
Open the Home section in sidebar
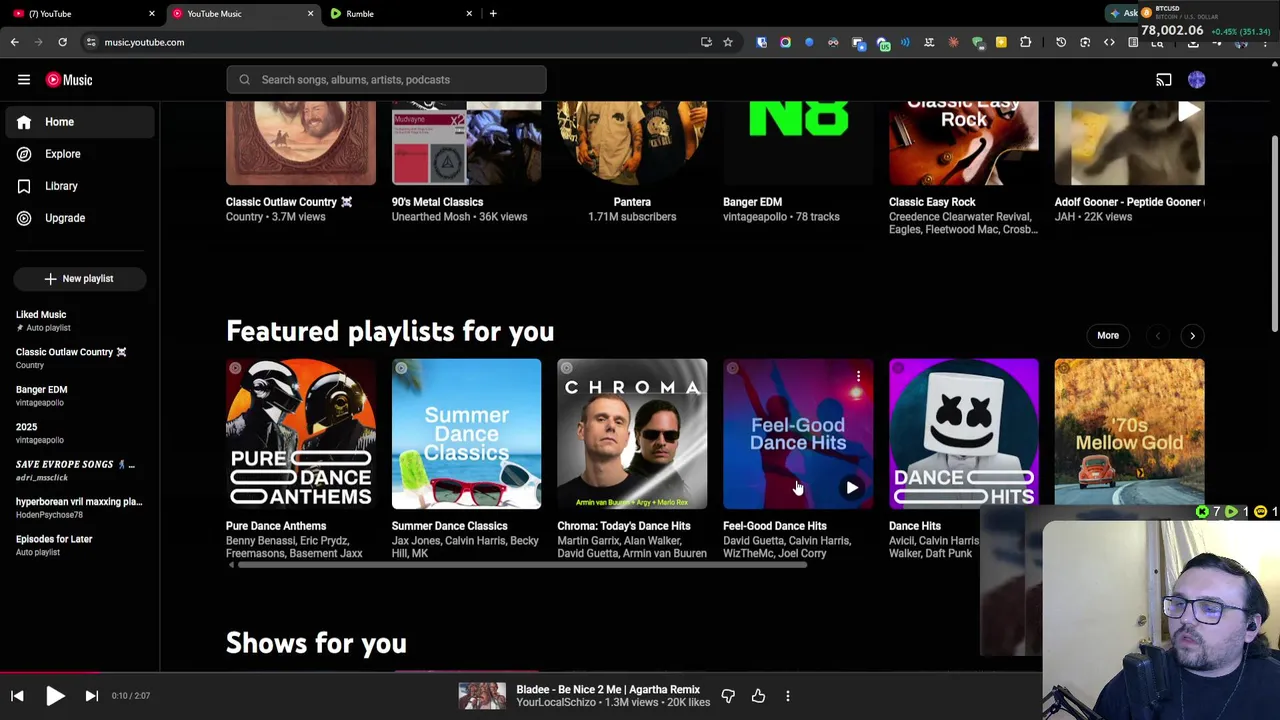click(79, 122)
